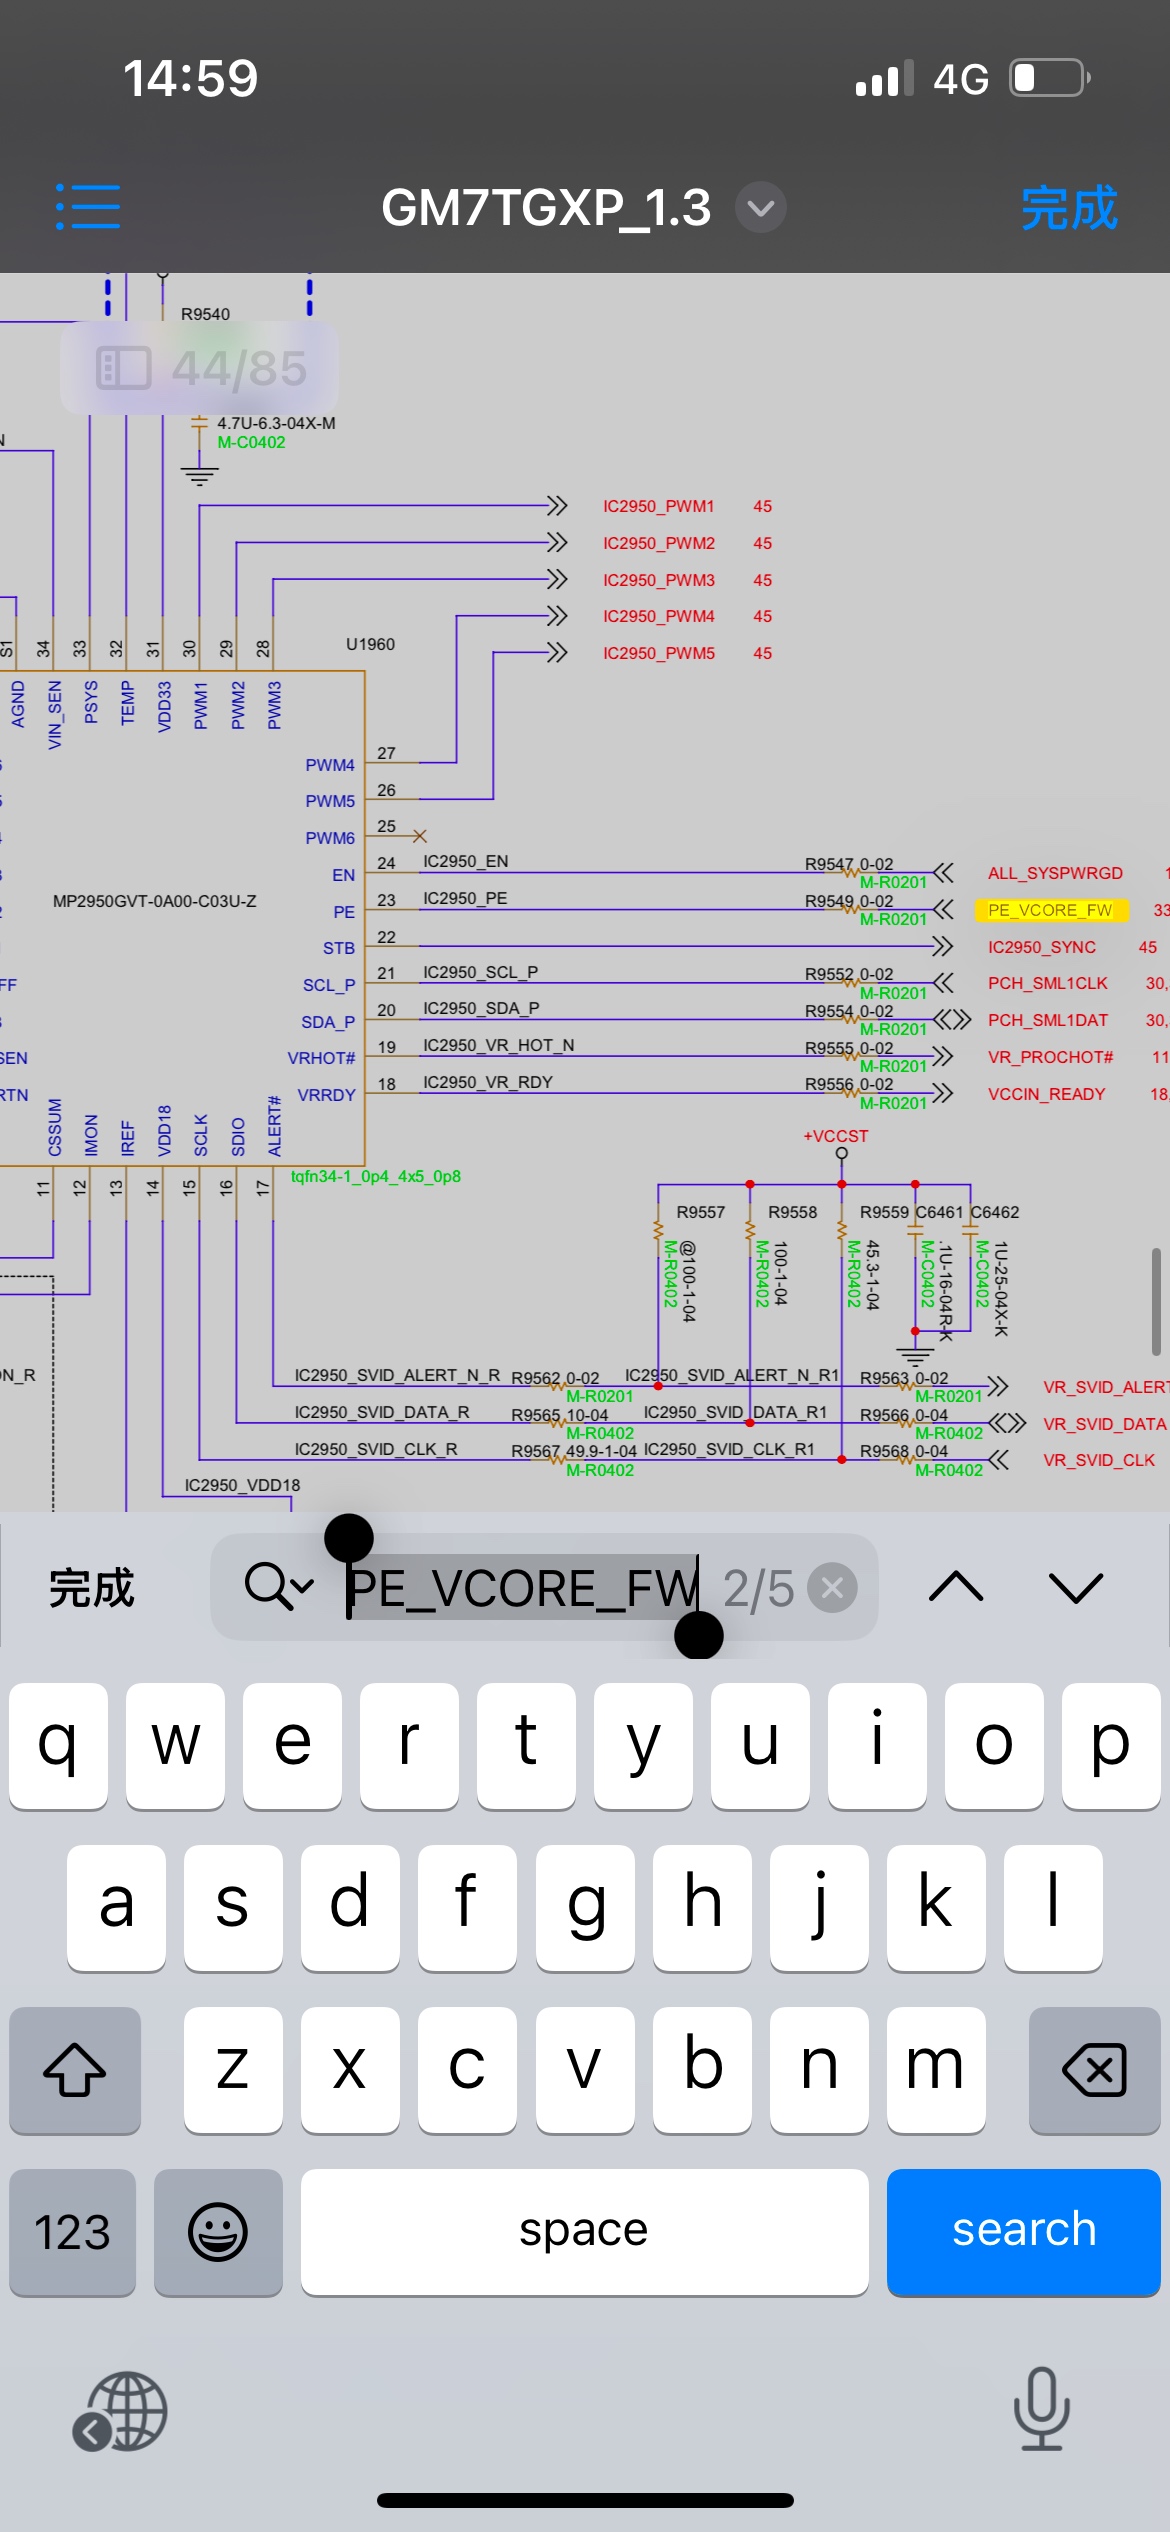Tap the blue search key

(1023, 2231)
